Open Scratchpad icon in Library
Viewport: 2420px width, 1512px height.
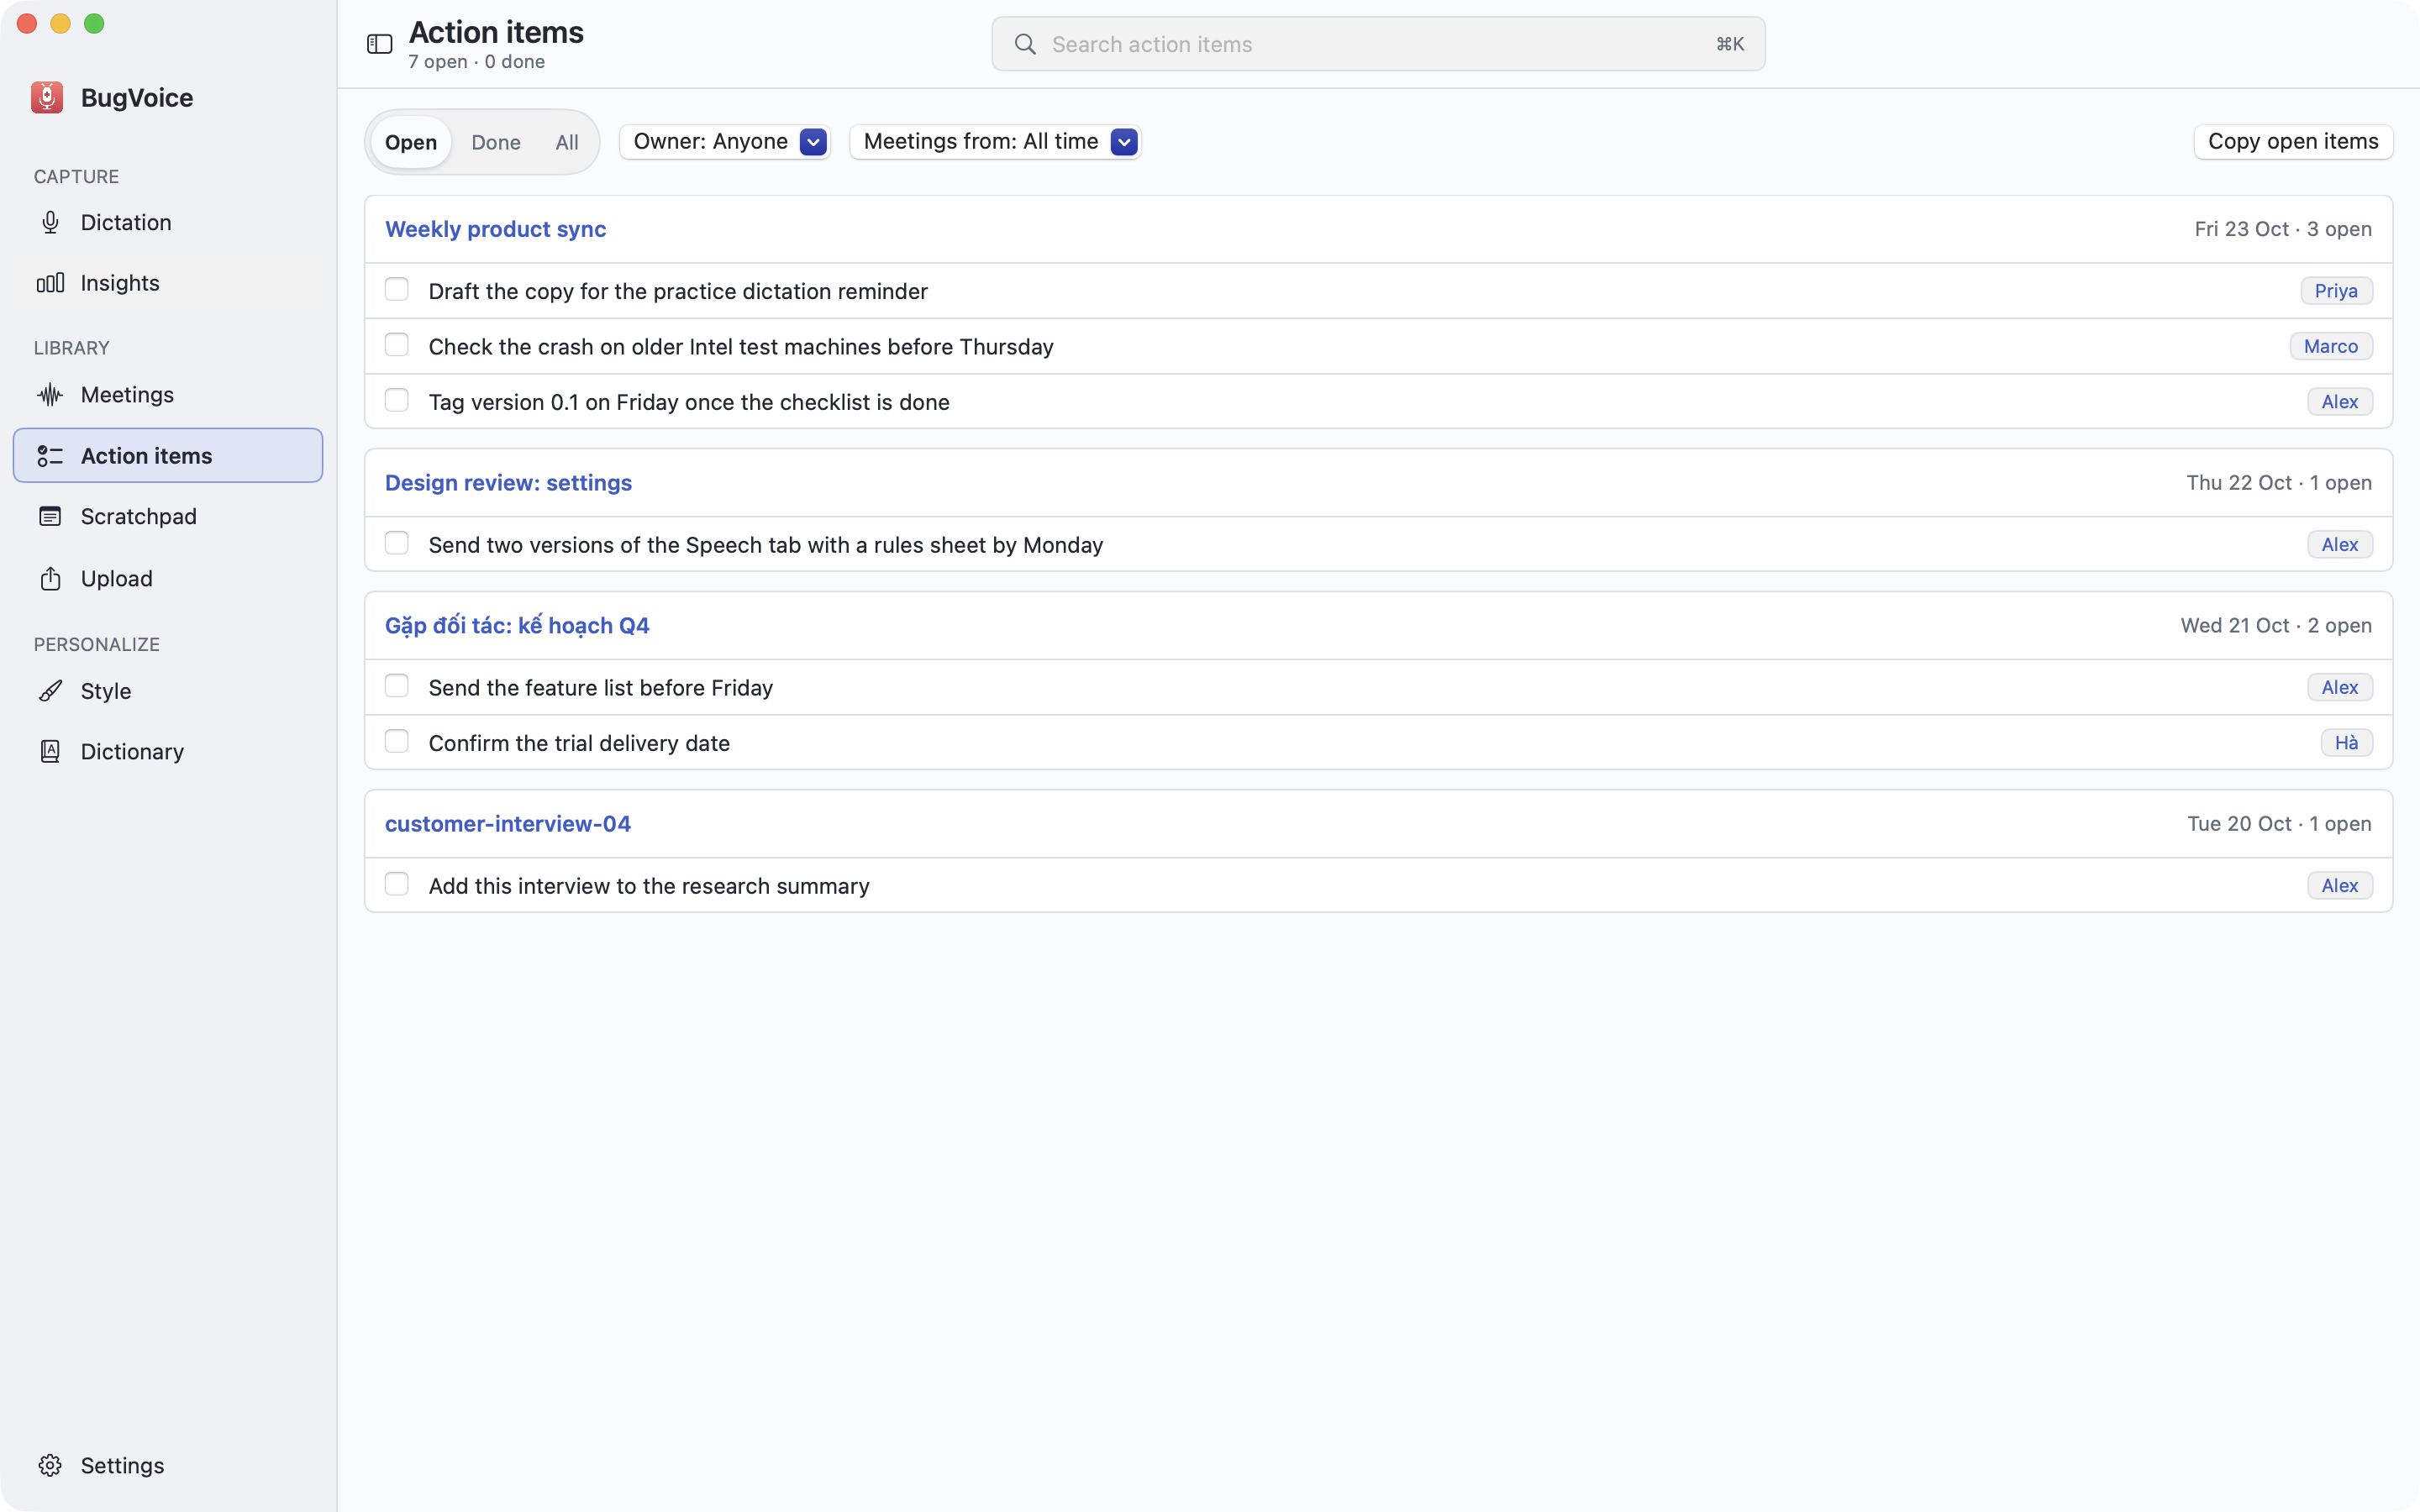50,516
